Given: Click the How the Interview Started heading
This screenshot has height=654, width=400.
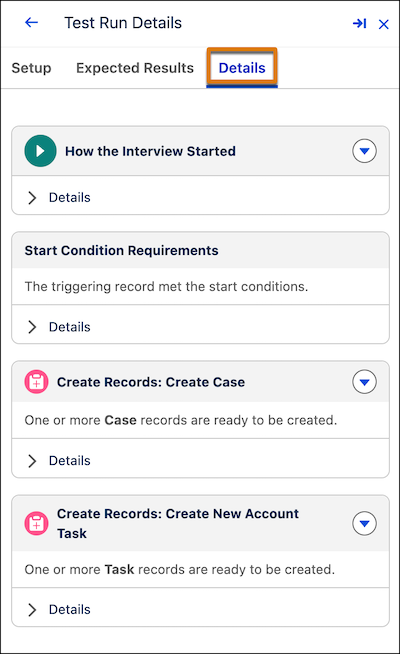Looking at the screenshot, I should pyautogui.click(x=150, y=151).
